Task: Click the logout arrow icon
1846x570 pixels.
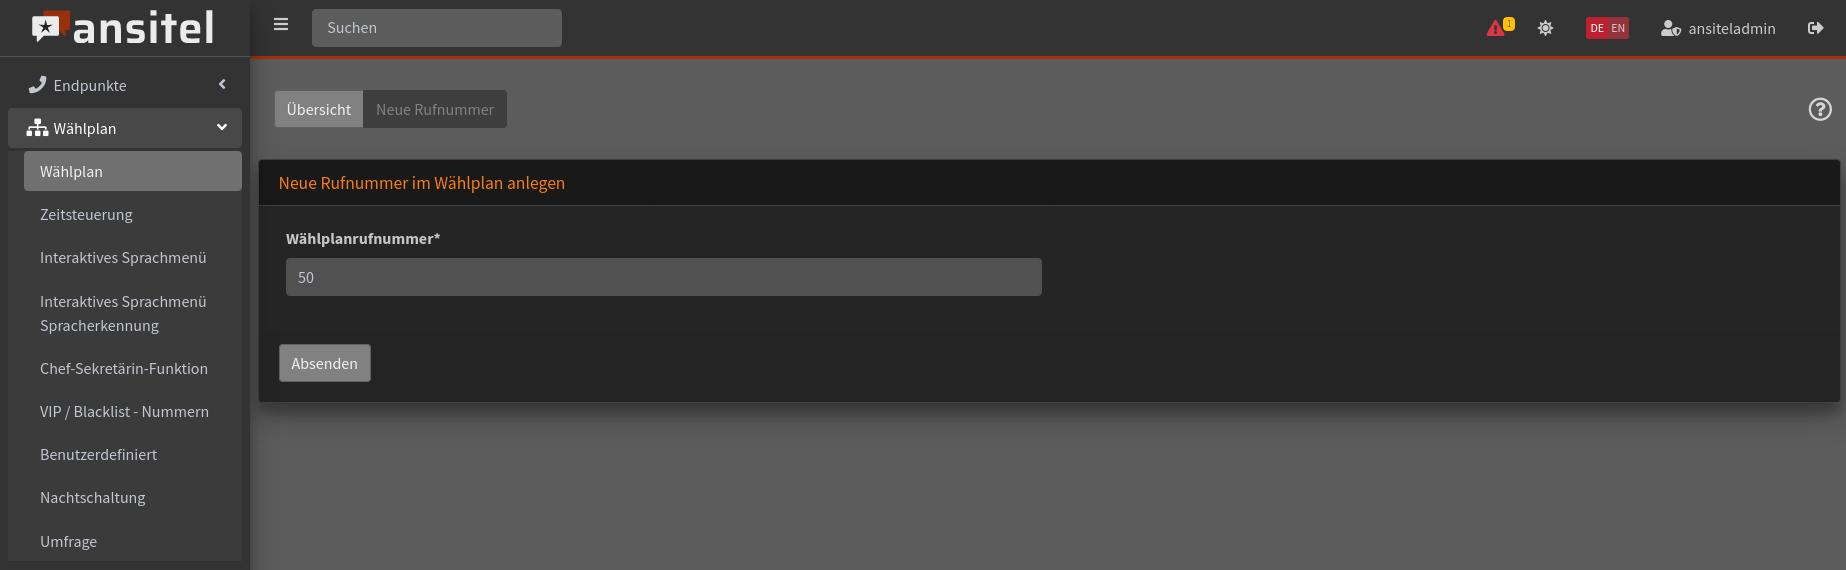Action: point(1816,28)
